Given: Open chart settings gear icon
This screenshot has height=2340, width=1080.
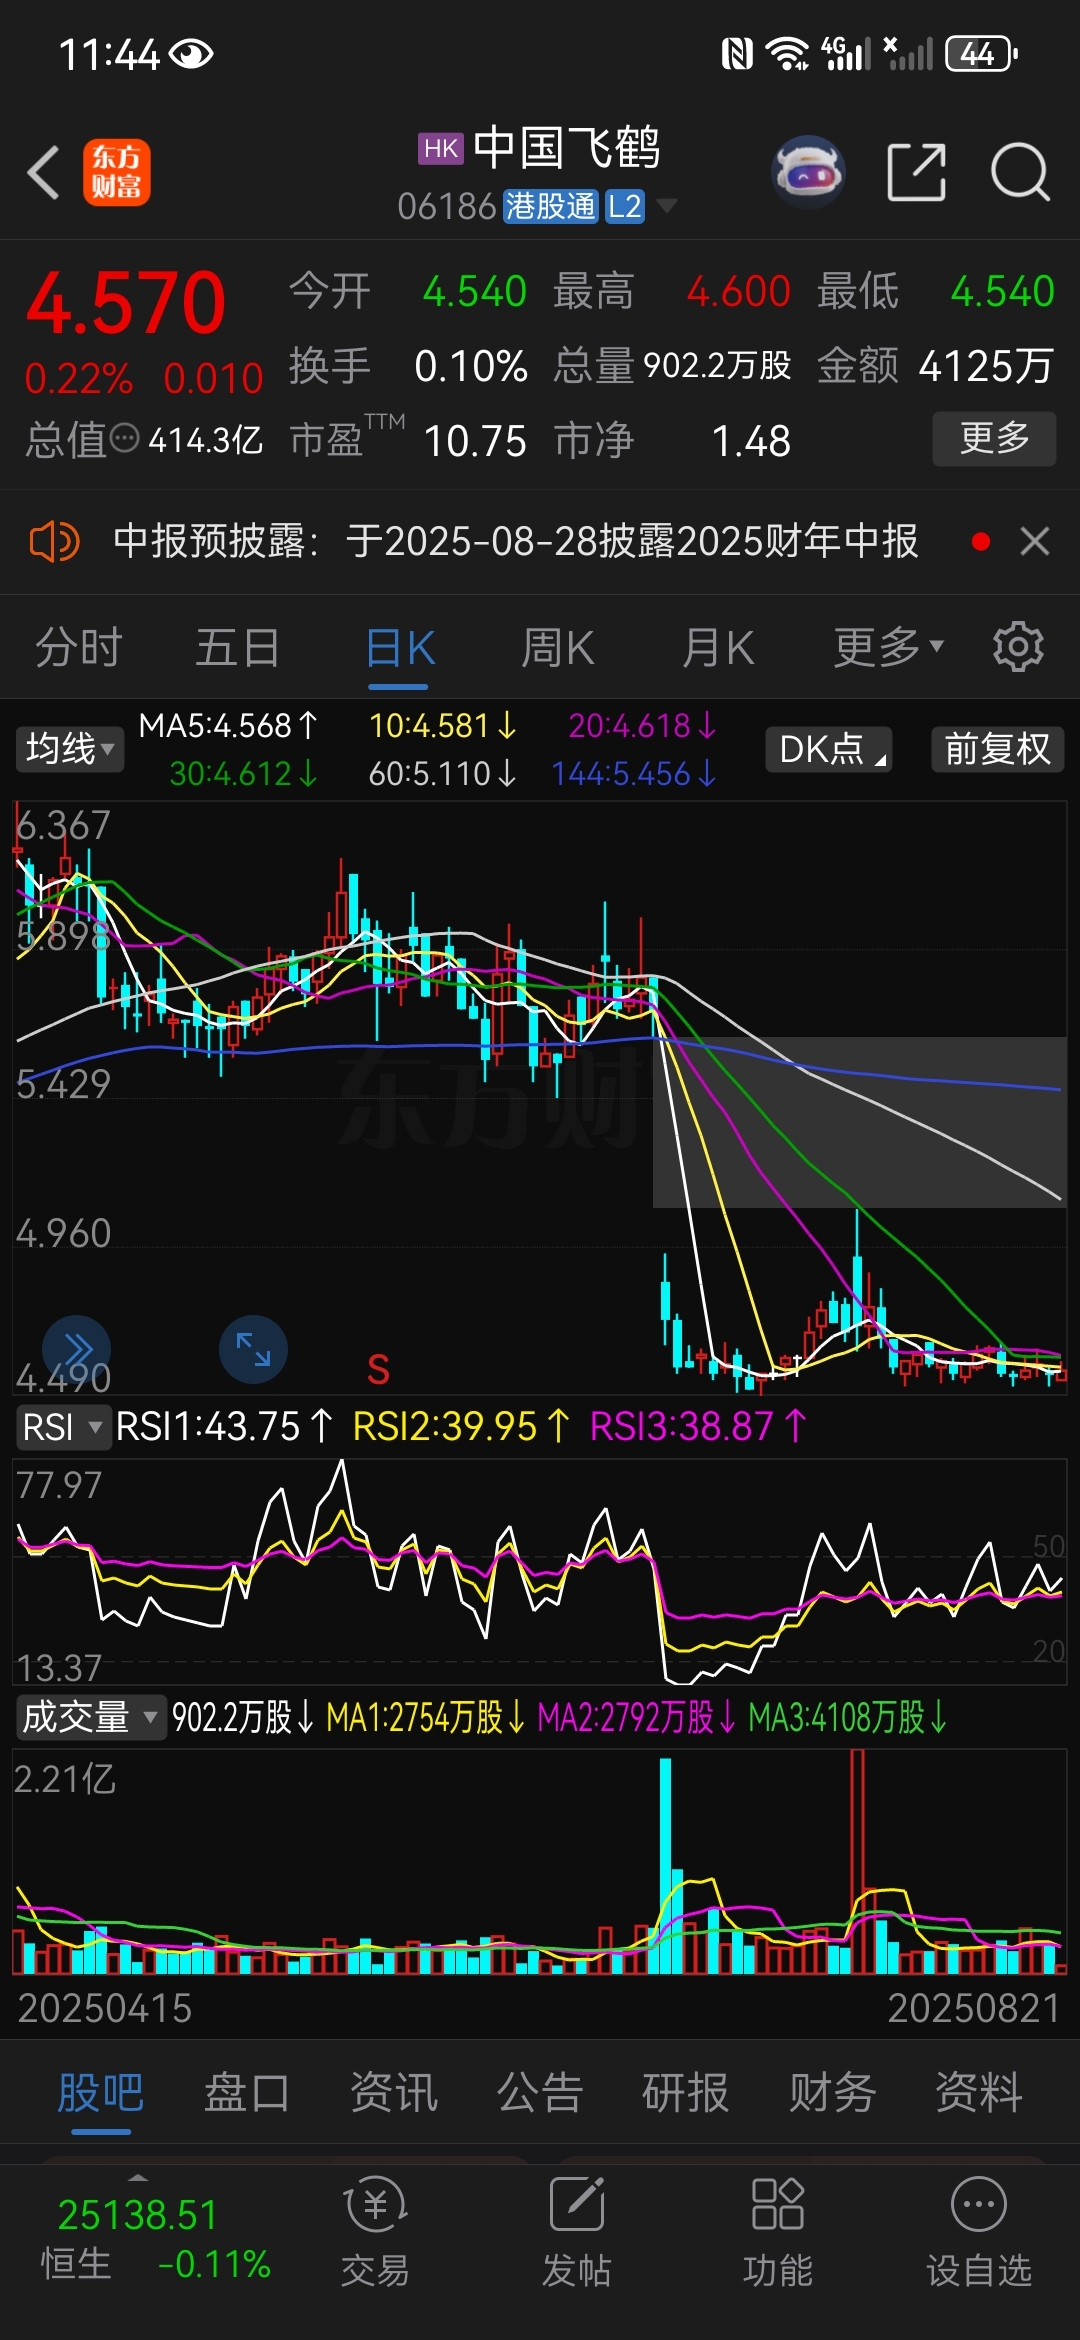Looking at the screenshot, I should [1018, 647].
